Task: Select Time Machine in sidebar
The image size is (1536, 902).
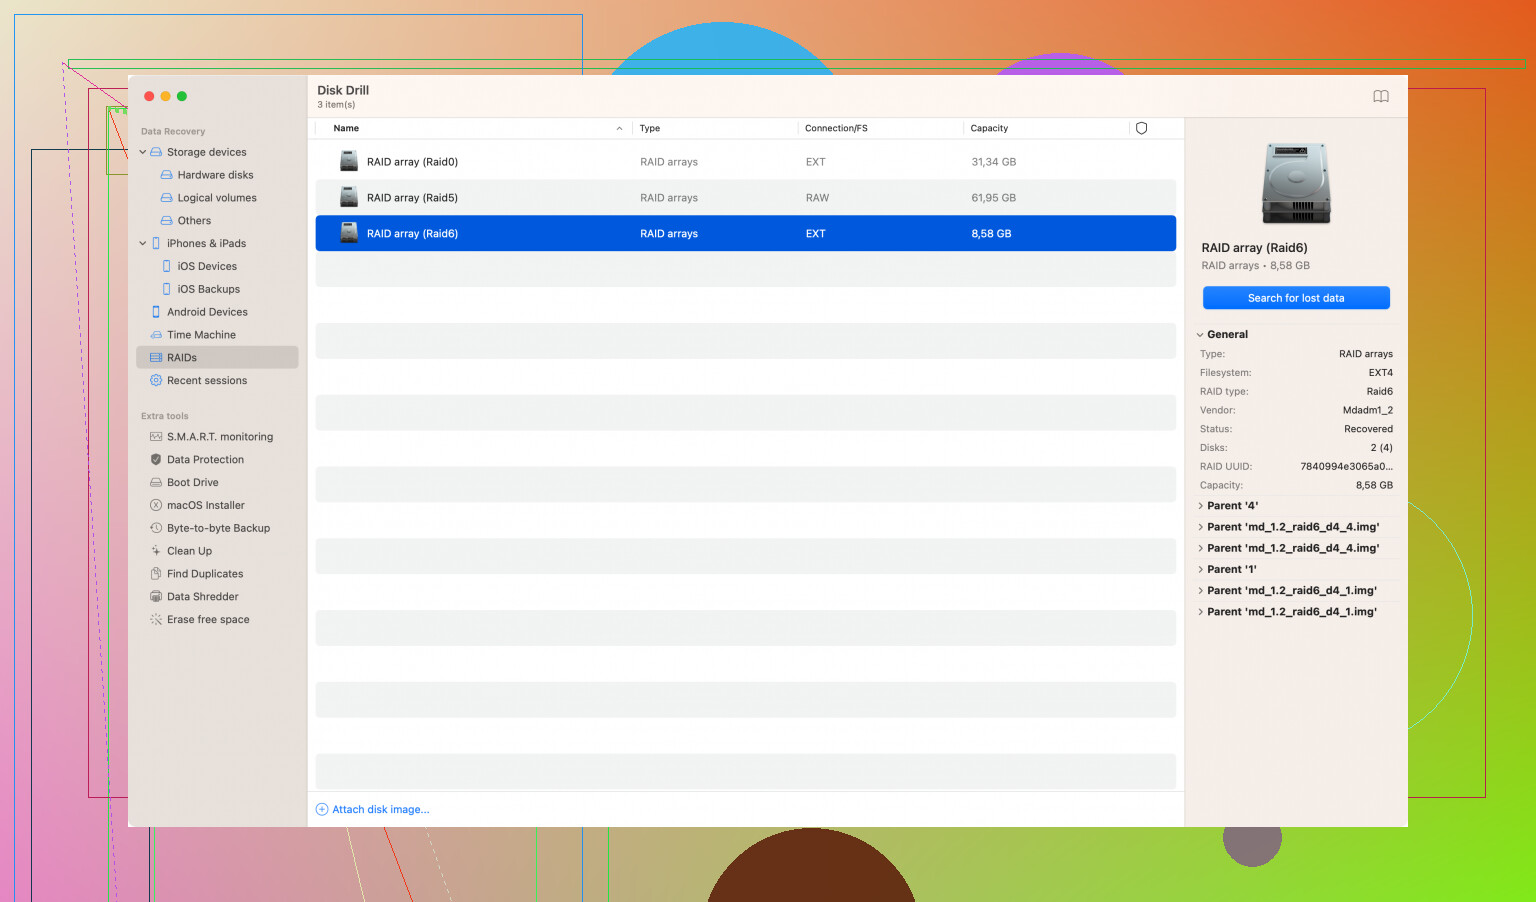Action: click(x=201, y=335)
